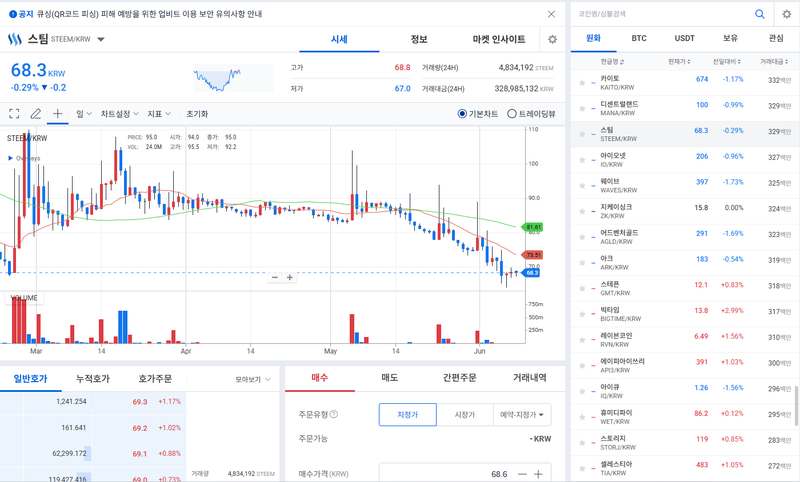Image resolution: width=800 pixels, height=482 pixels.
Task: Open the 거래내역 tab
Action: point(529,377)
